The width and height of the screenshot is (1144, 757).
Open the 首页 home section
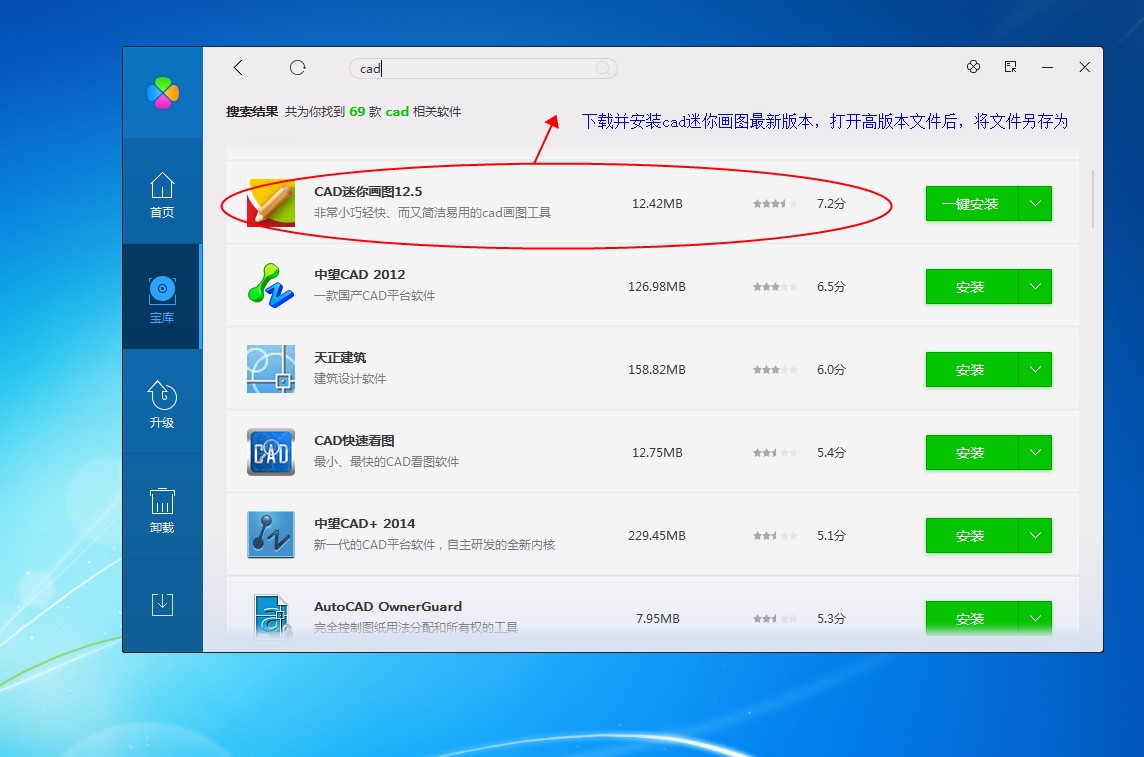click(x=162, y=194)
